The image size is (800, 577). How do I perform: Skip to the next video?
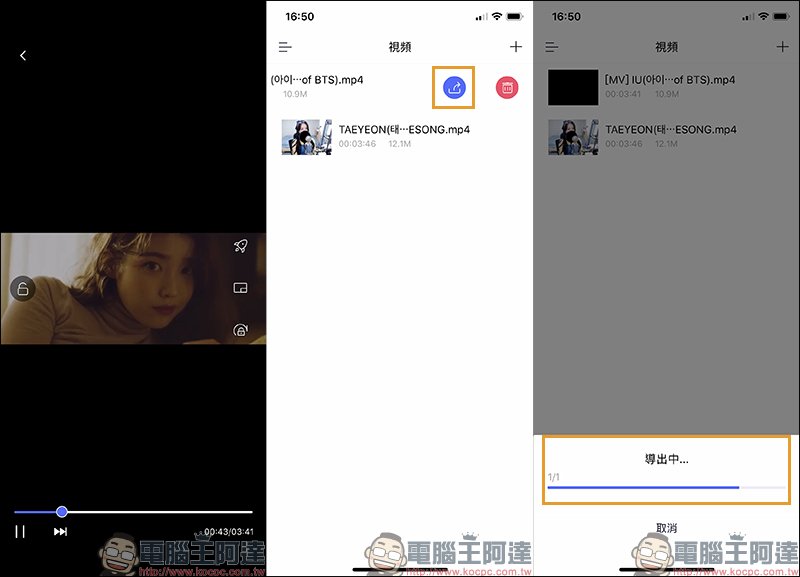tap(60, 532)
